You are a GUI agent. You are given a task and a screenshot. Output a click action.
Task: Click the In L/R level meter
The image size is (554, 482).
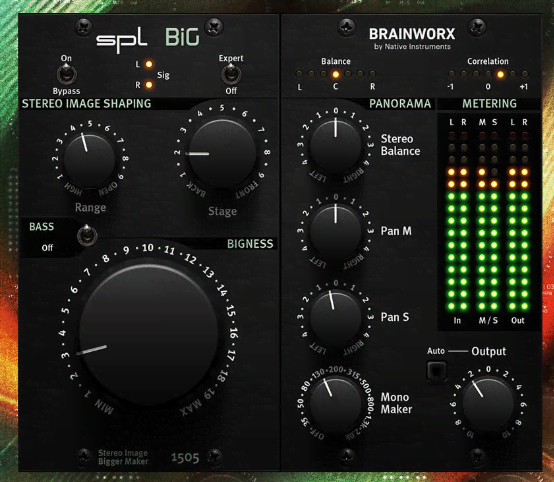point(457,221)
